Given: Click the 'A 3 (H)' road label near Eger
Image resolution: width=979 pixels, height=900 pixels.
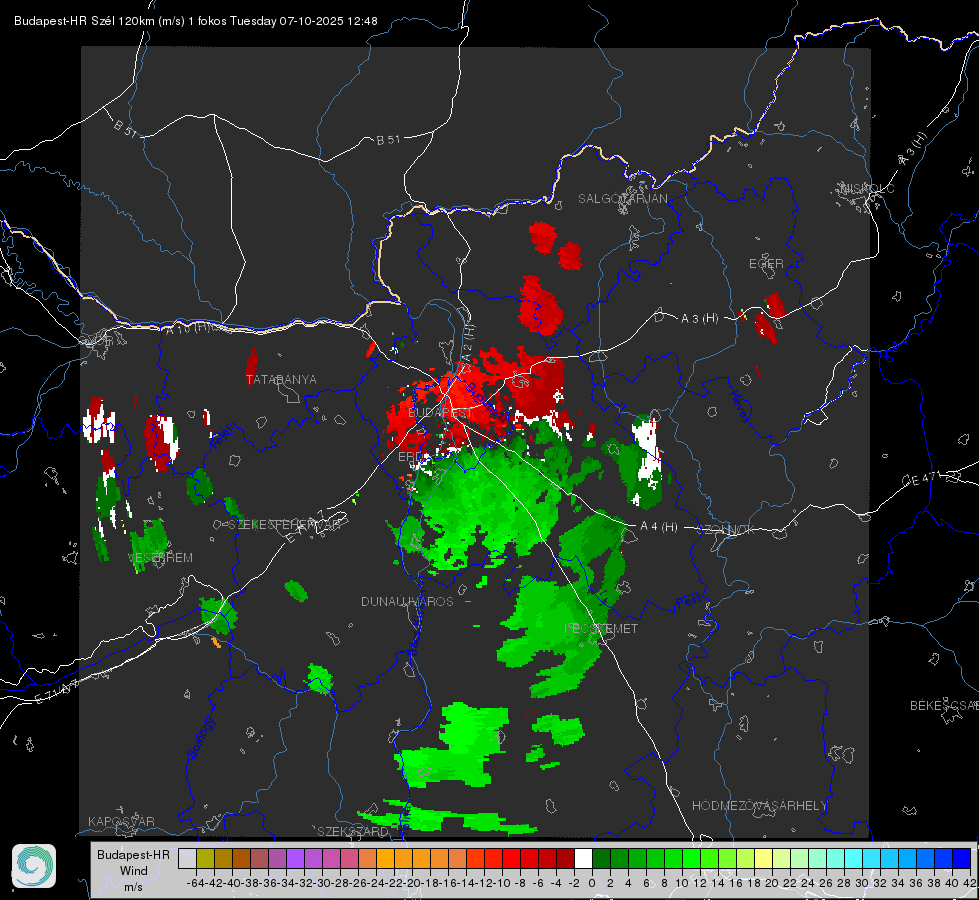Looking at the screenshot, I should coord(699,319).
